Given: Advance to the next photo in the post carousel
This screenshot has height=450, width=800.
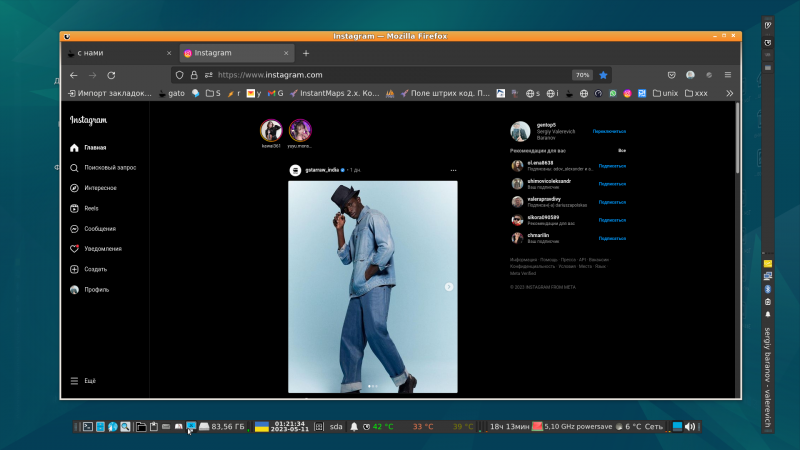Looking at the screenshot, I should (x=449, y=287).
